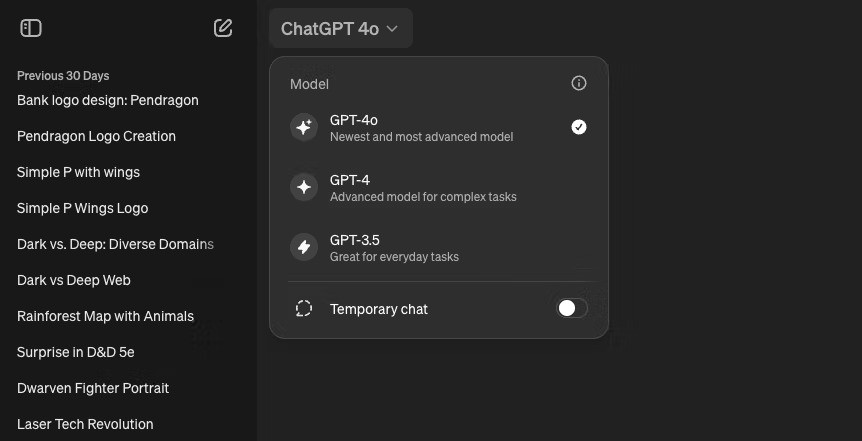
Task: Open Dwarven Fighter Portrait chat
Action: click(x=93, y=388)
